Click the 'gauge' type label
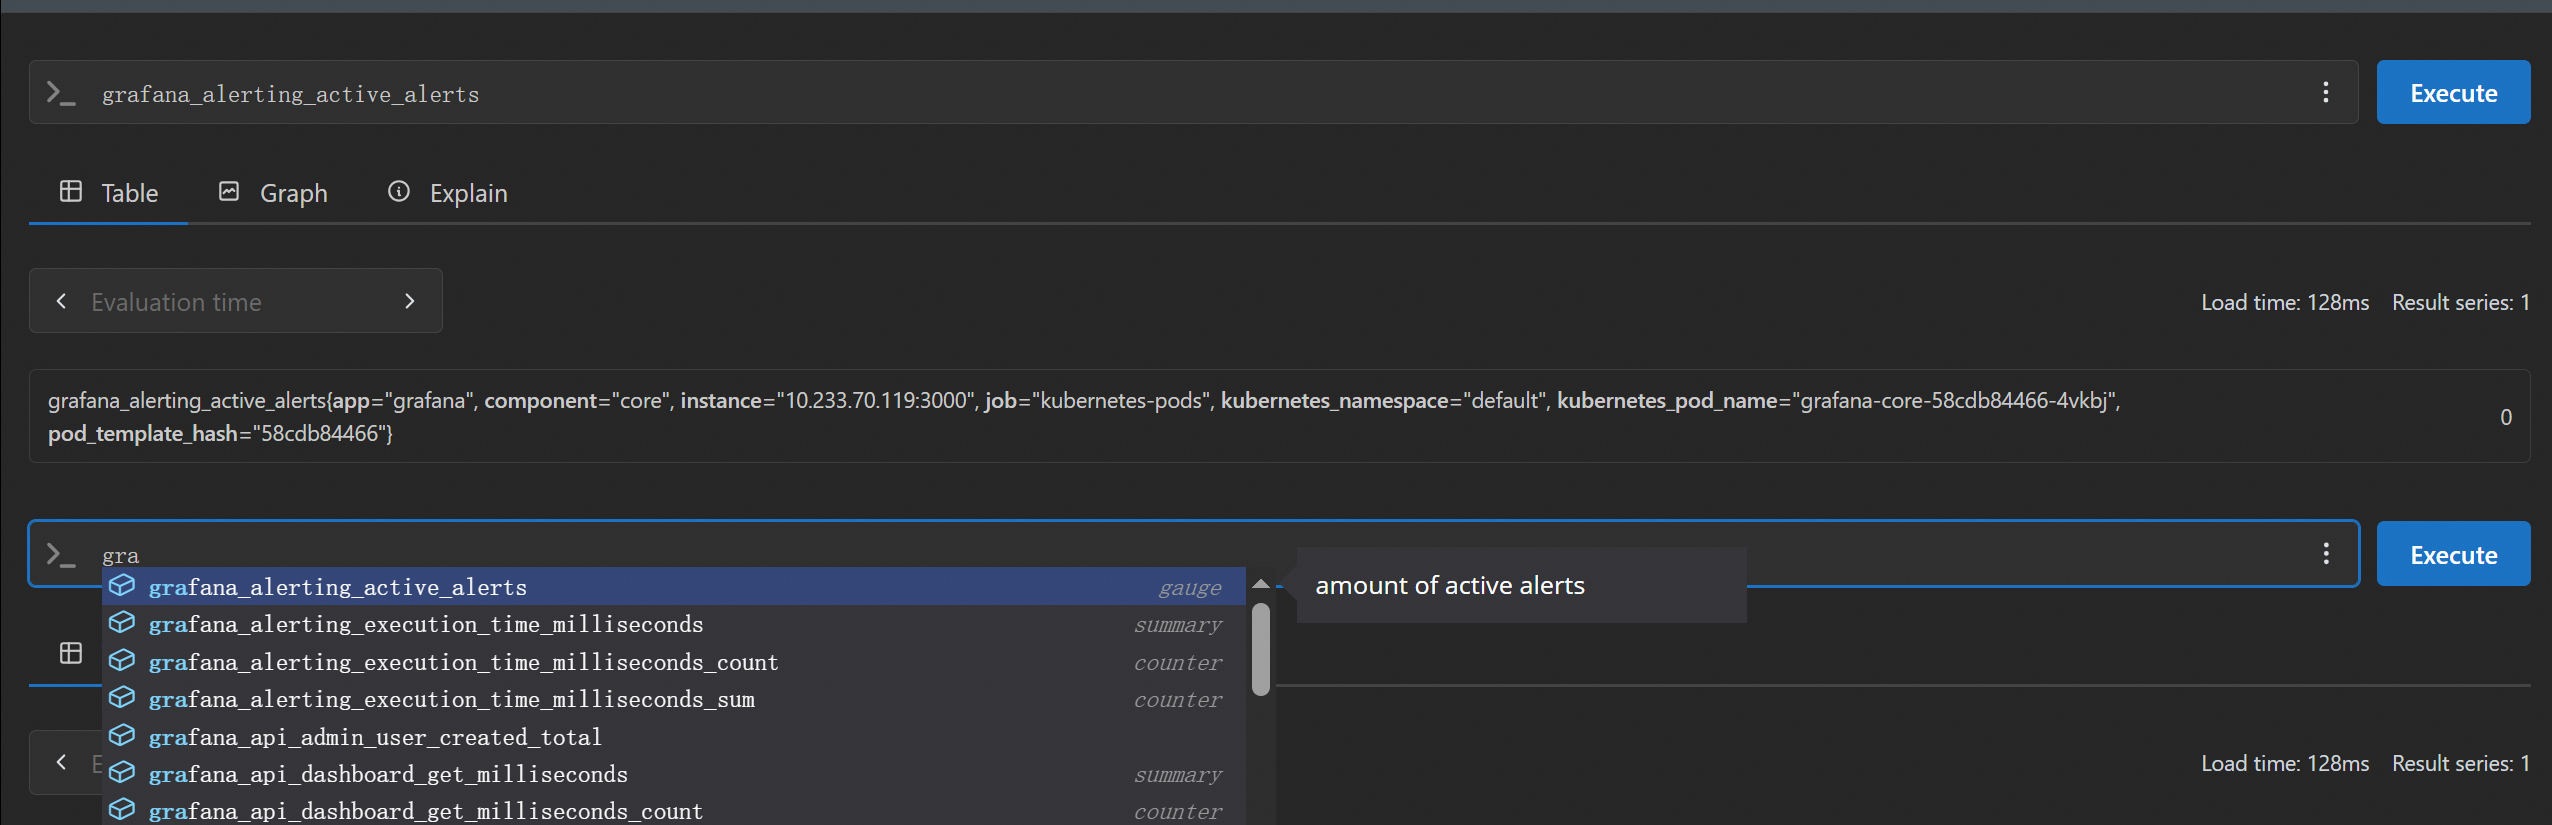The image size is (2552, 825). coord(1190,588)
